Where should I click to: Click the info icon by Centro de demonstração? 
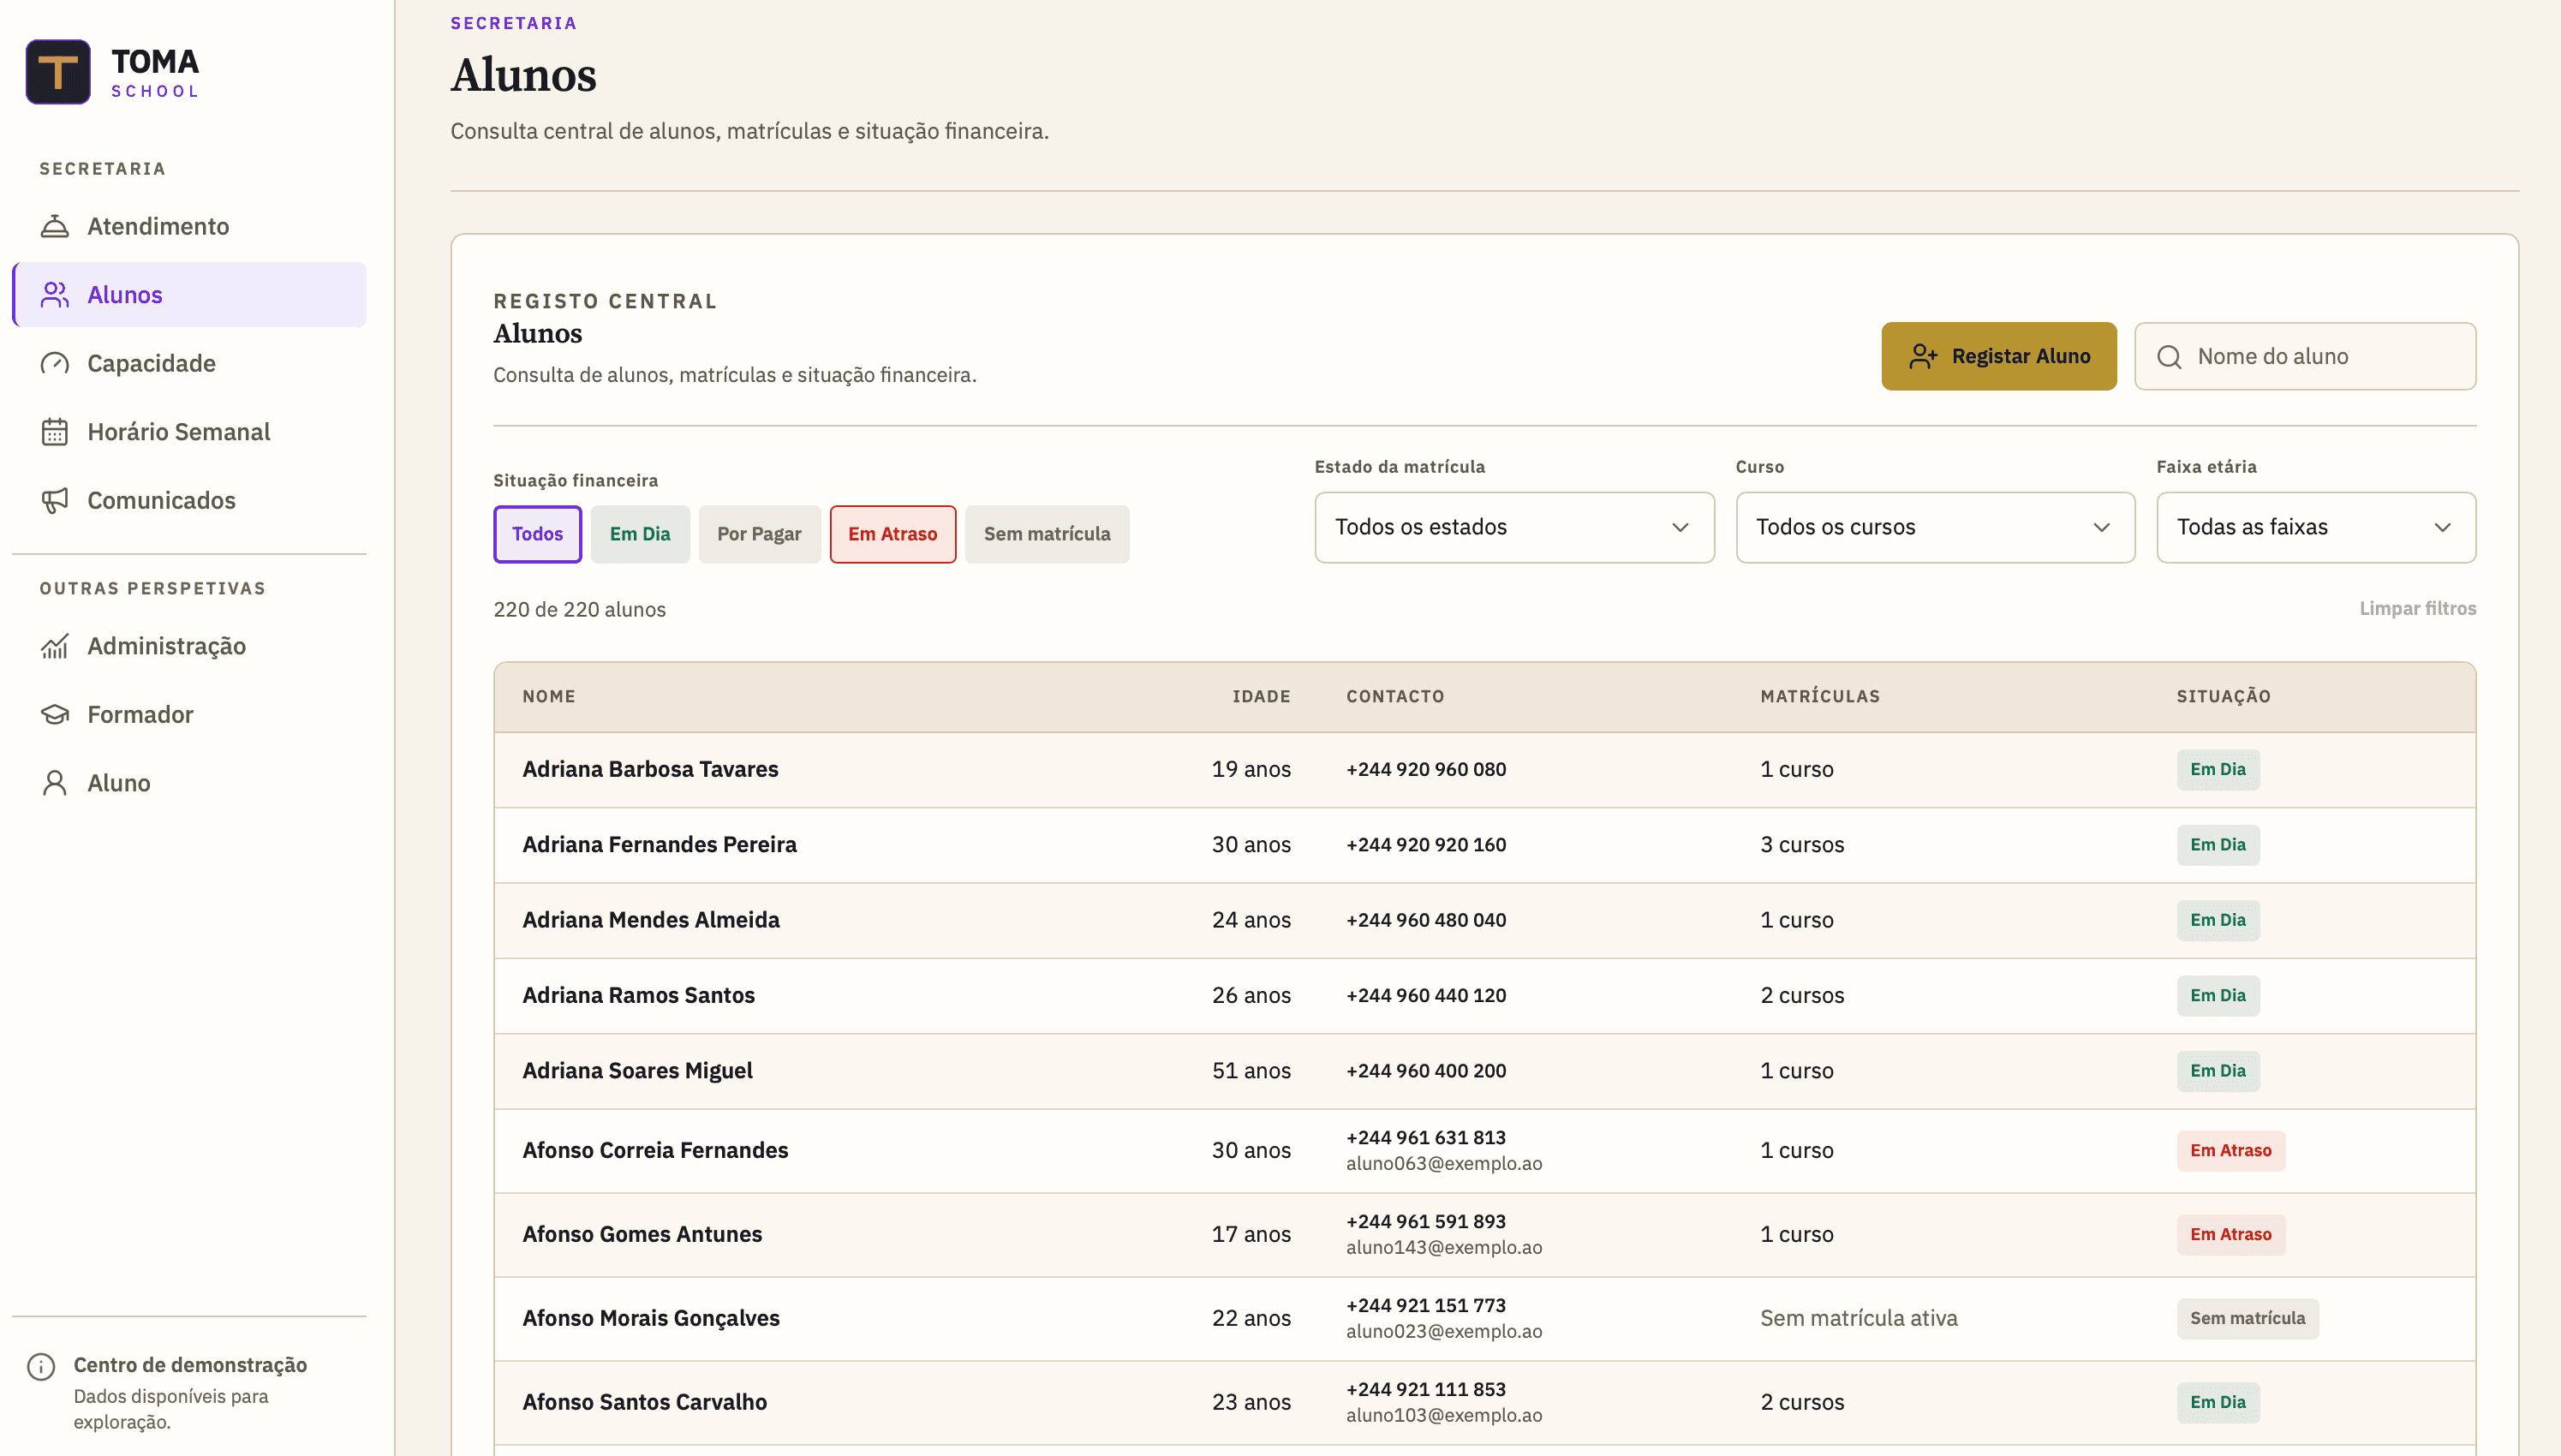coord(41,1367)
